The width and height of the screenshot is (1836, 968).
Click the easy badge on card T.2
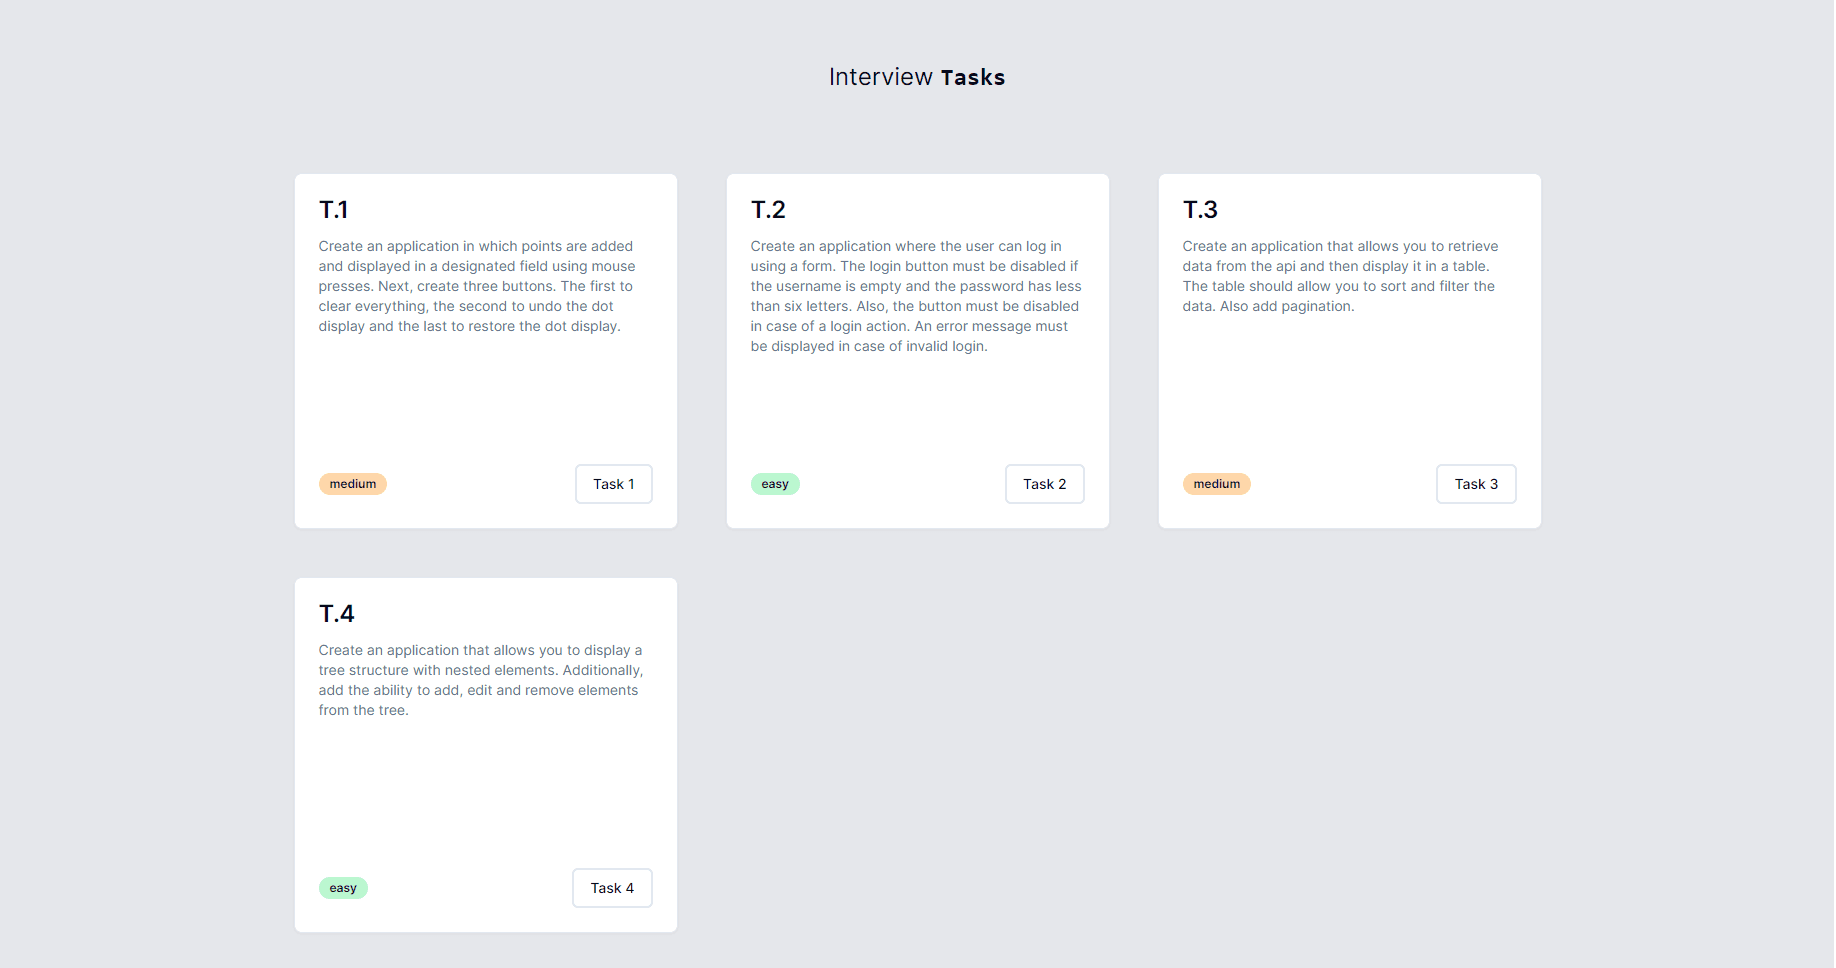[775, 484]
